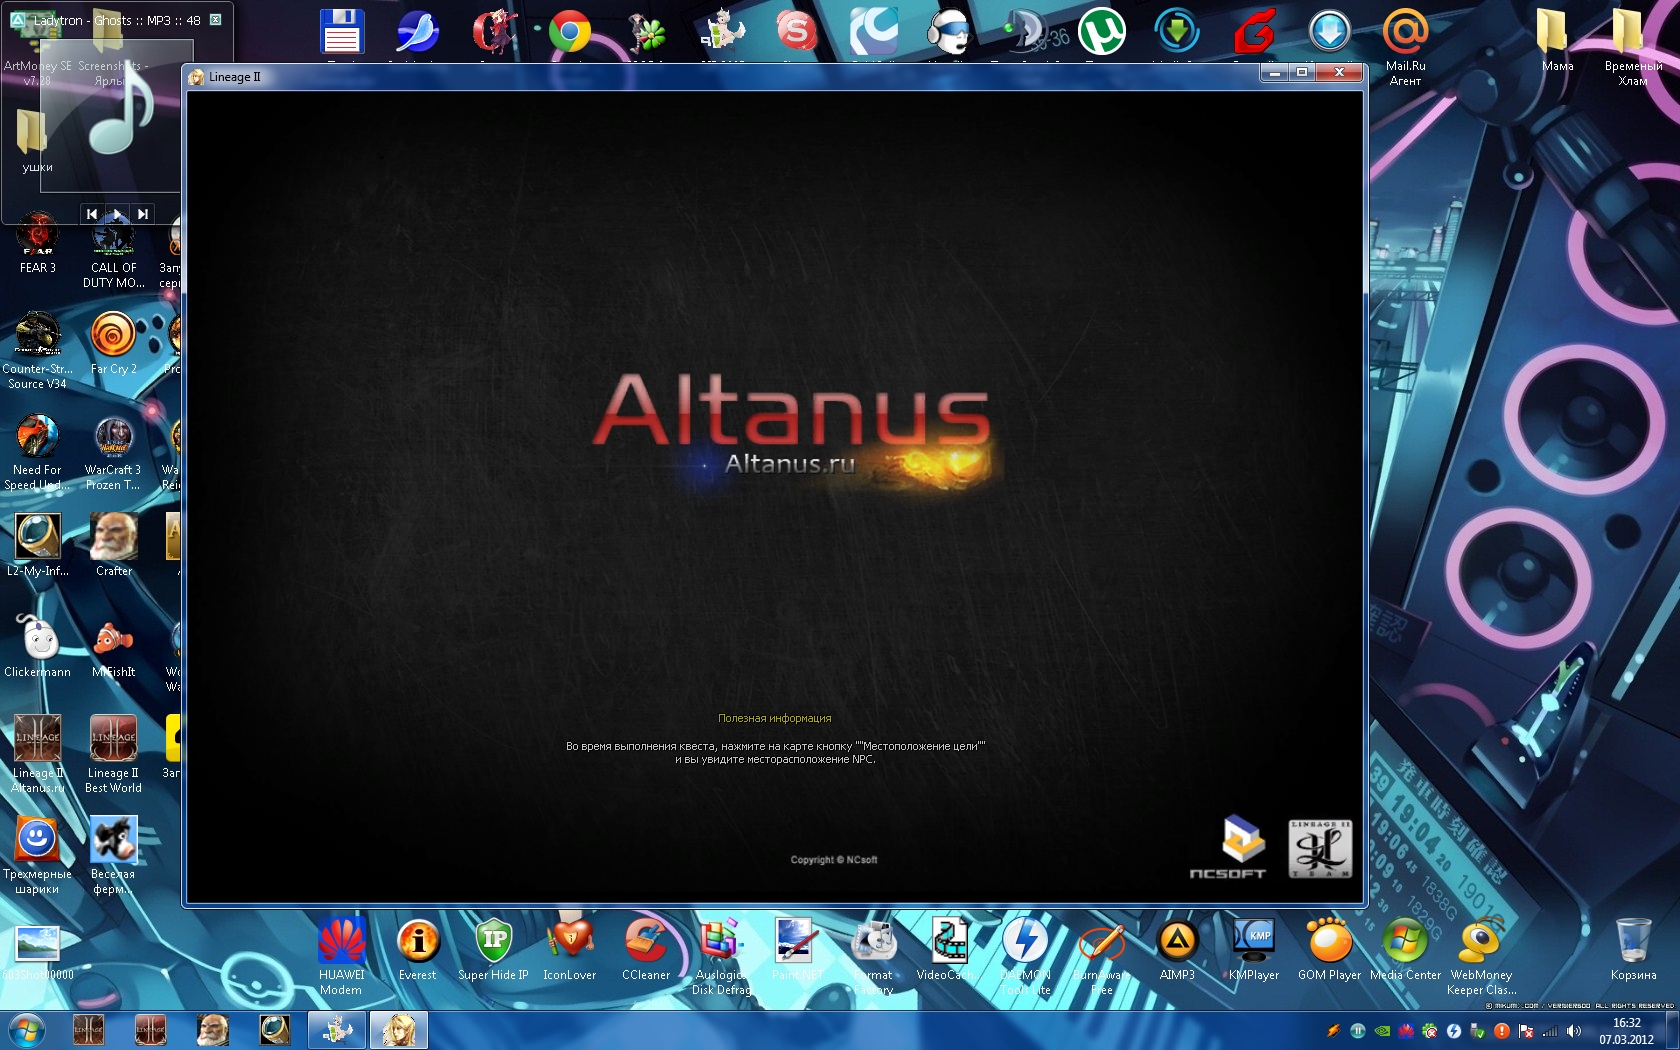
Task: Open WebMoney Keeper Classic shortcut
Action: click(1481, 957)
